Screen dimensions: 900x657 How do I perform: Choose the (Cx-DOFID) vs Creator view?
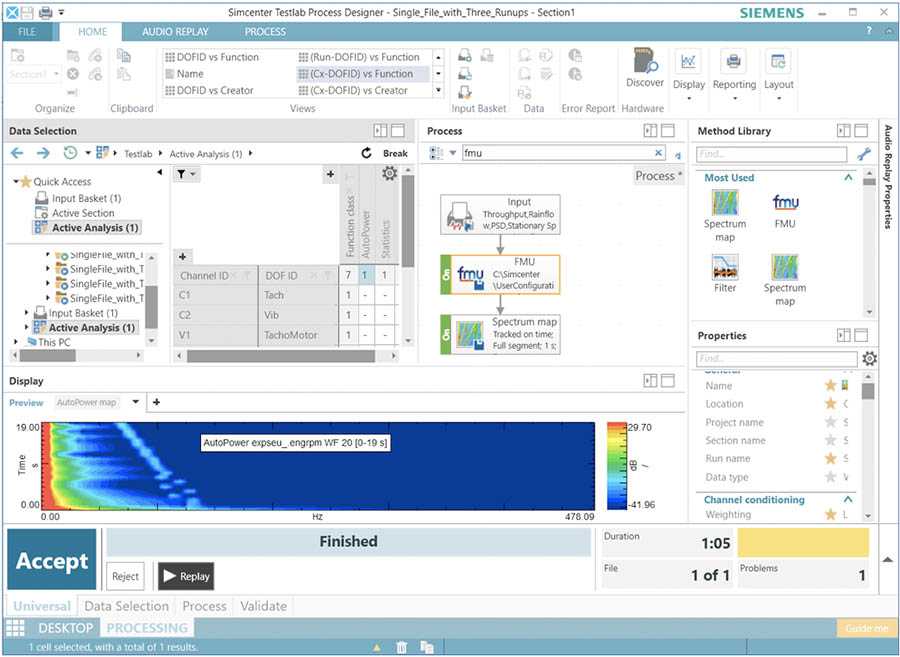[x=353, y=90]
